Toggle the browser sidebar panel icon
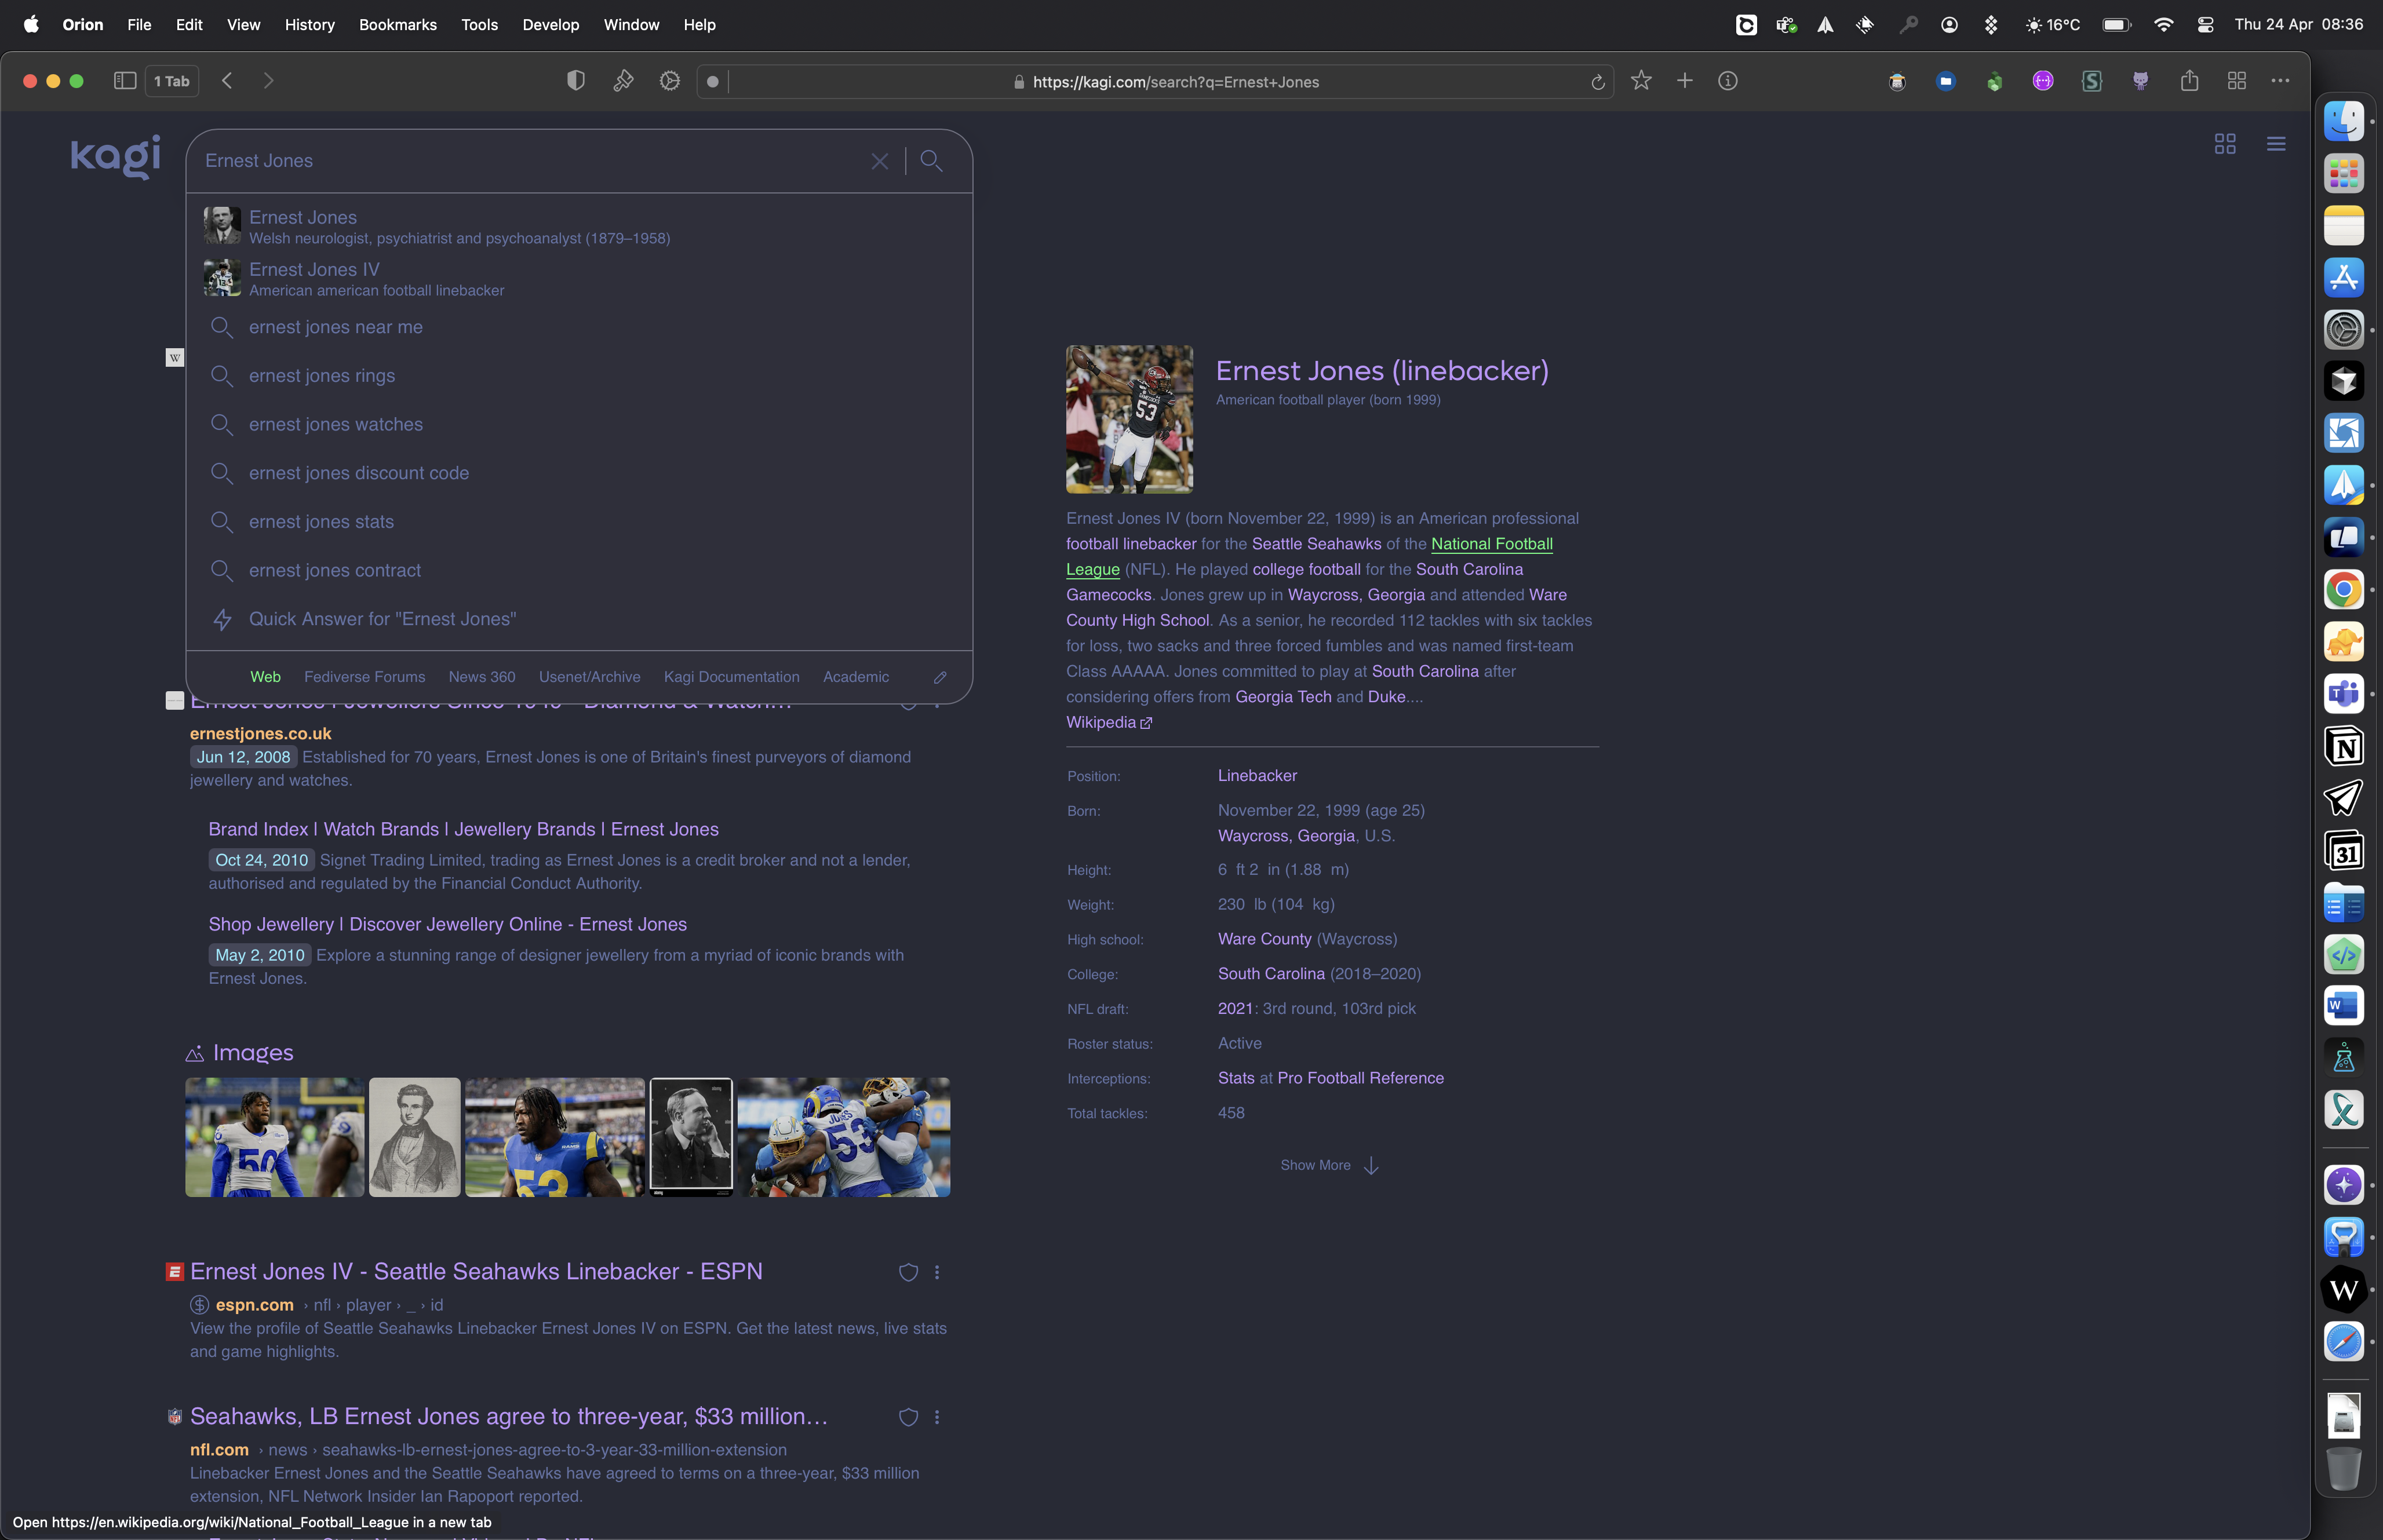The image size is (2383, 1540). (125, 81)
